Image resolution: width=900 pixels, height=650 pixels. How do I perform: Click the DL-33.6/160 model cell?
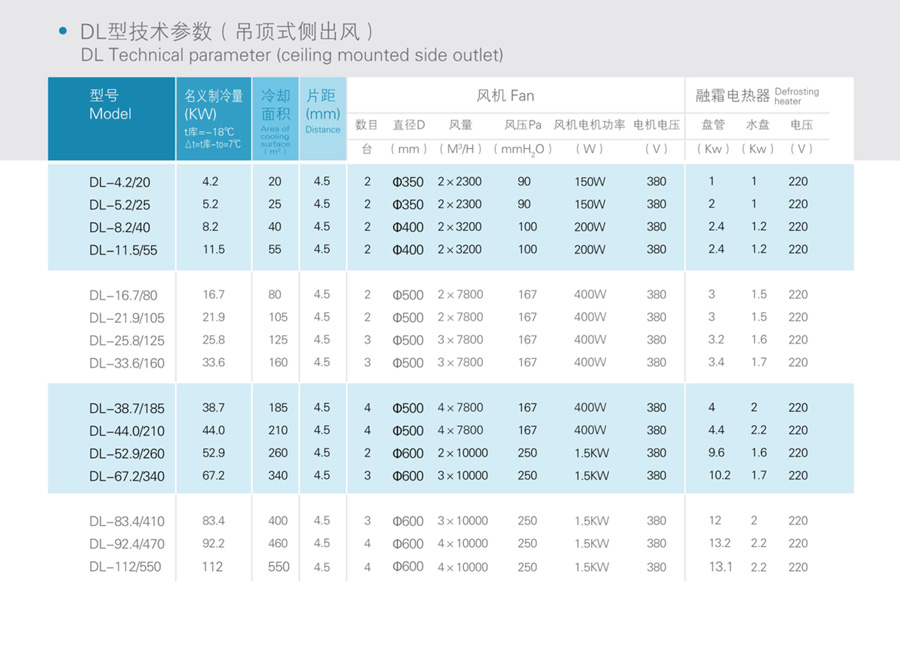pyautogui.click(x=126, y=363)
